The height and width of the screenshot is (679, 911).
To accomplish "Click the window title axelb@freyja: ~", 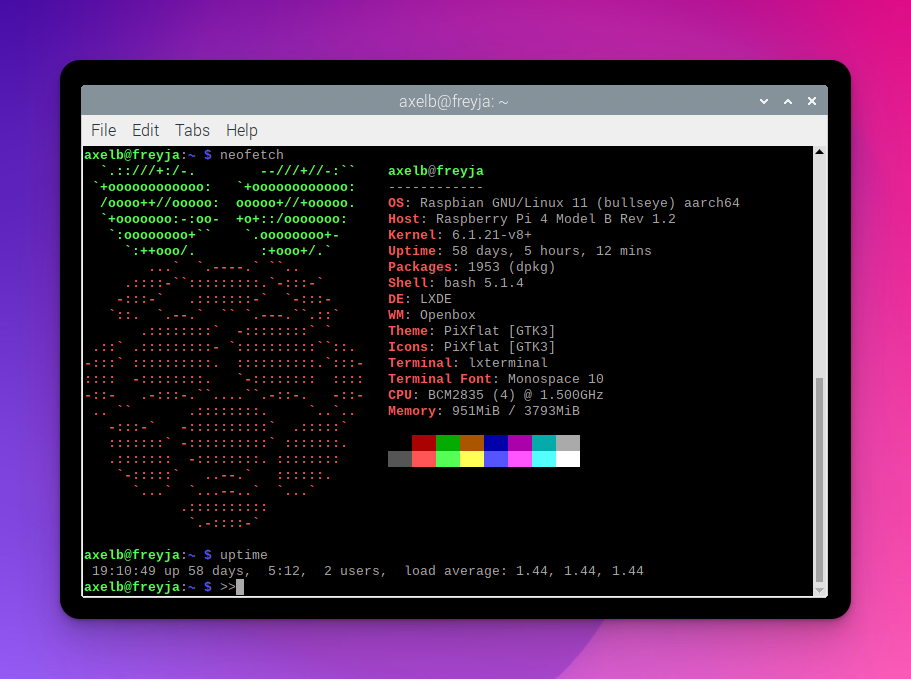I will pos(453,102).
